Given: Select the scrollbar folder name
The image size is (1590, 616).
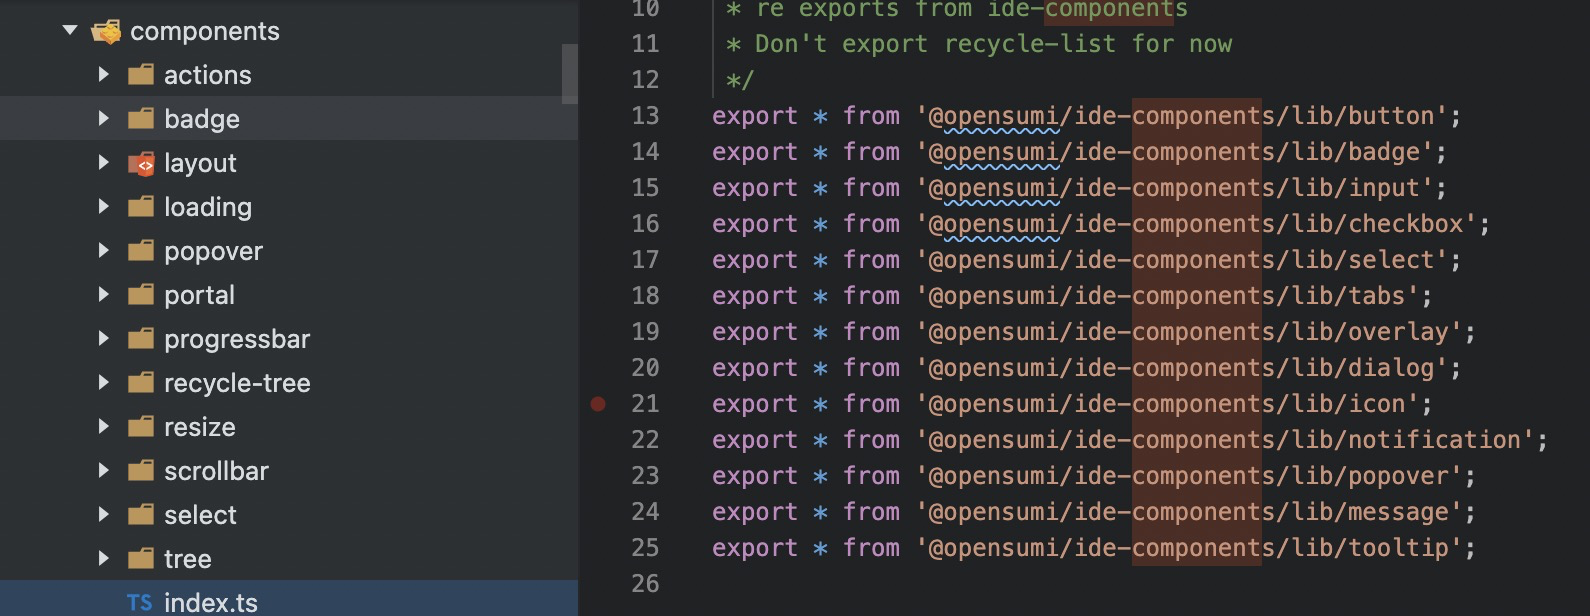Looking at the screenshot, I should (x=216, y=471).
